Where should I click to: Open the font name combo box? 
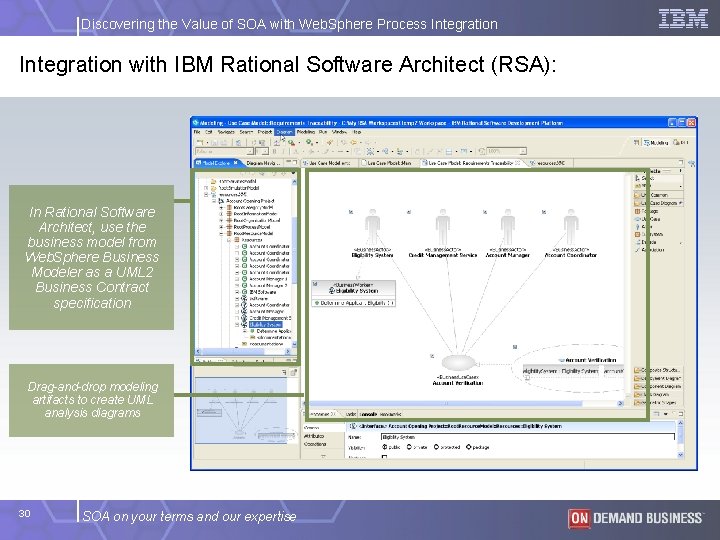(224, 151)
